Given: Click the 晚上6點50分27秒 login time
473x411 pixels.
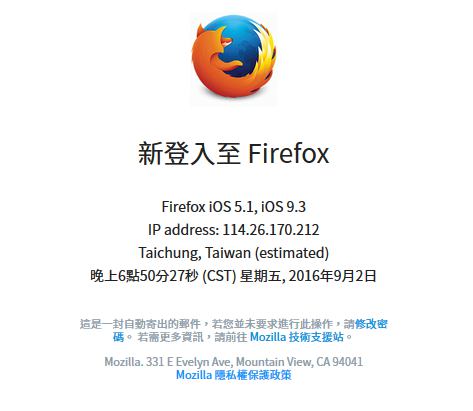Looking at the screenshot, I should tap(144, 276).
